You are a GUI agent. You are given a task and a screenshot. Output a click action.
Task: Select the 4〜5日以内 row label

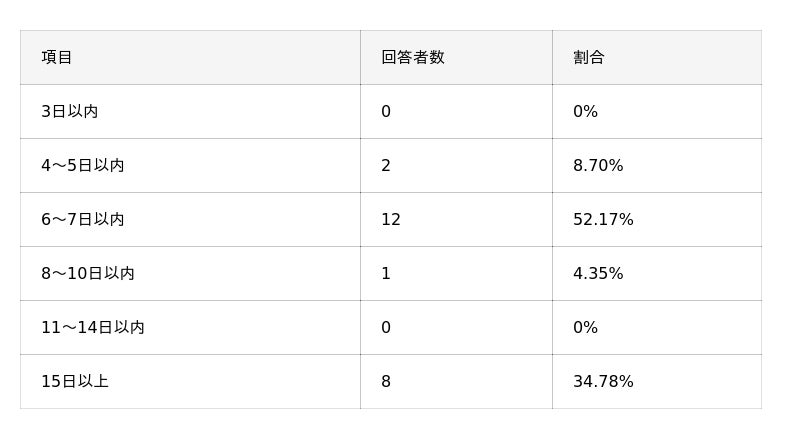(82, 166)
